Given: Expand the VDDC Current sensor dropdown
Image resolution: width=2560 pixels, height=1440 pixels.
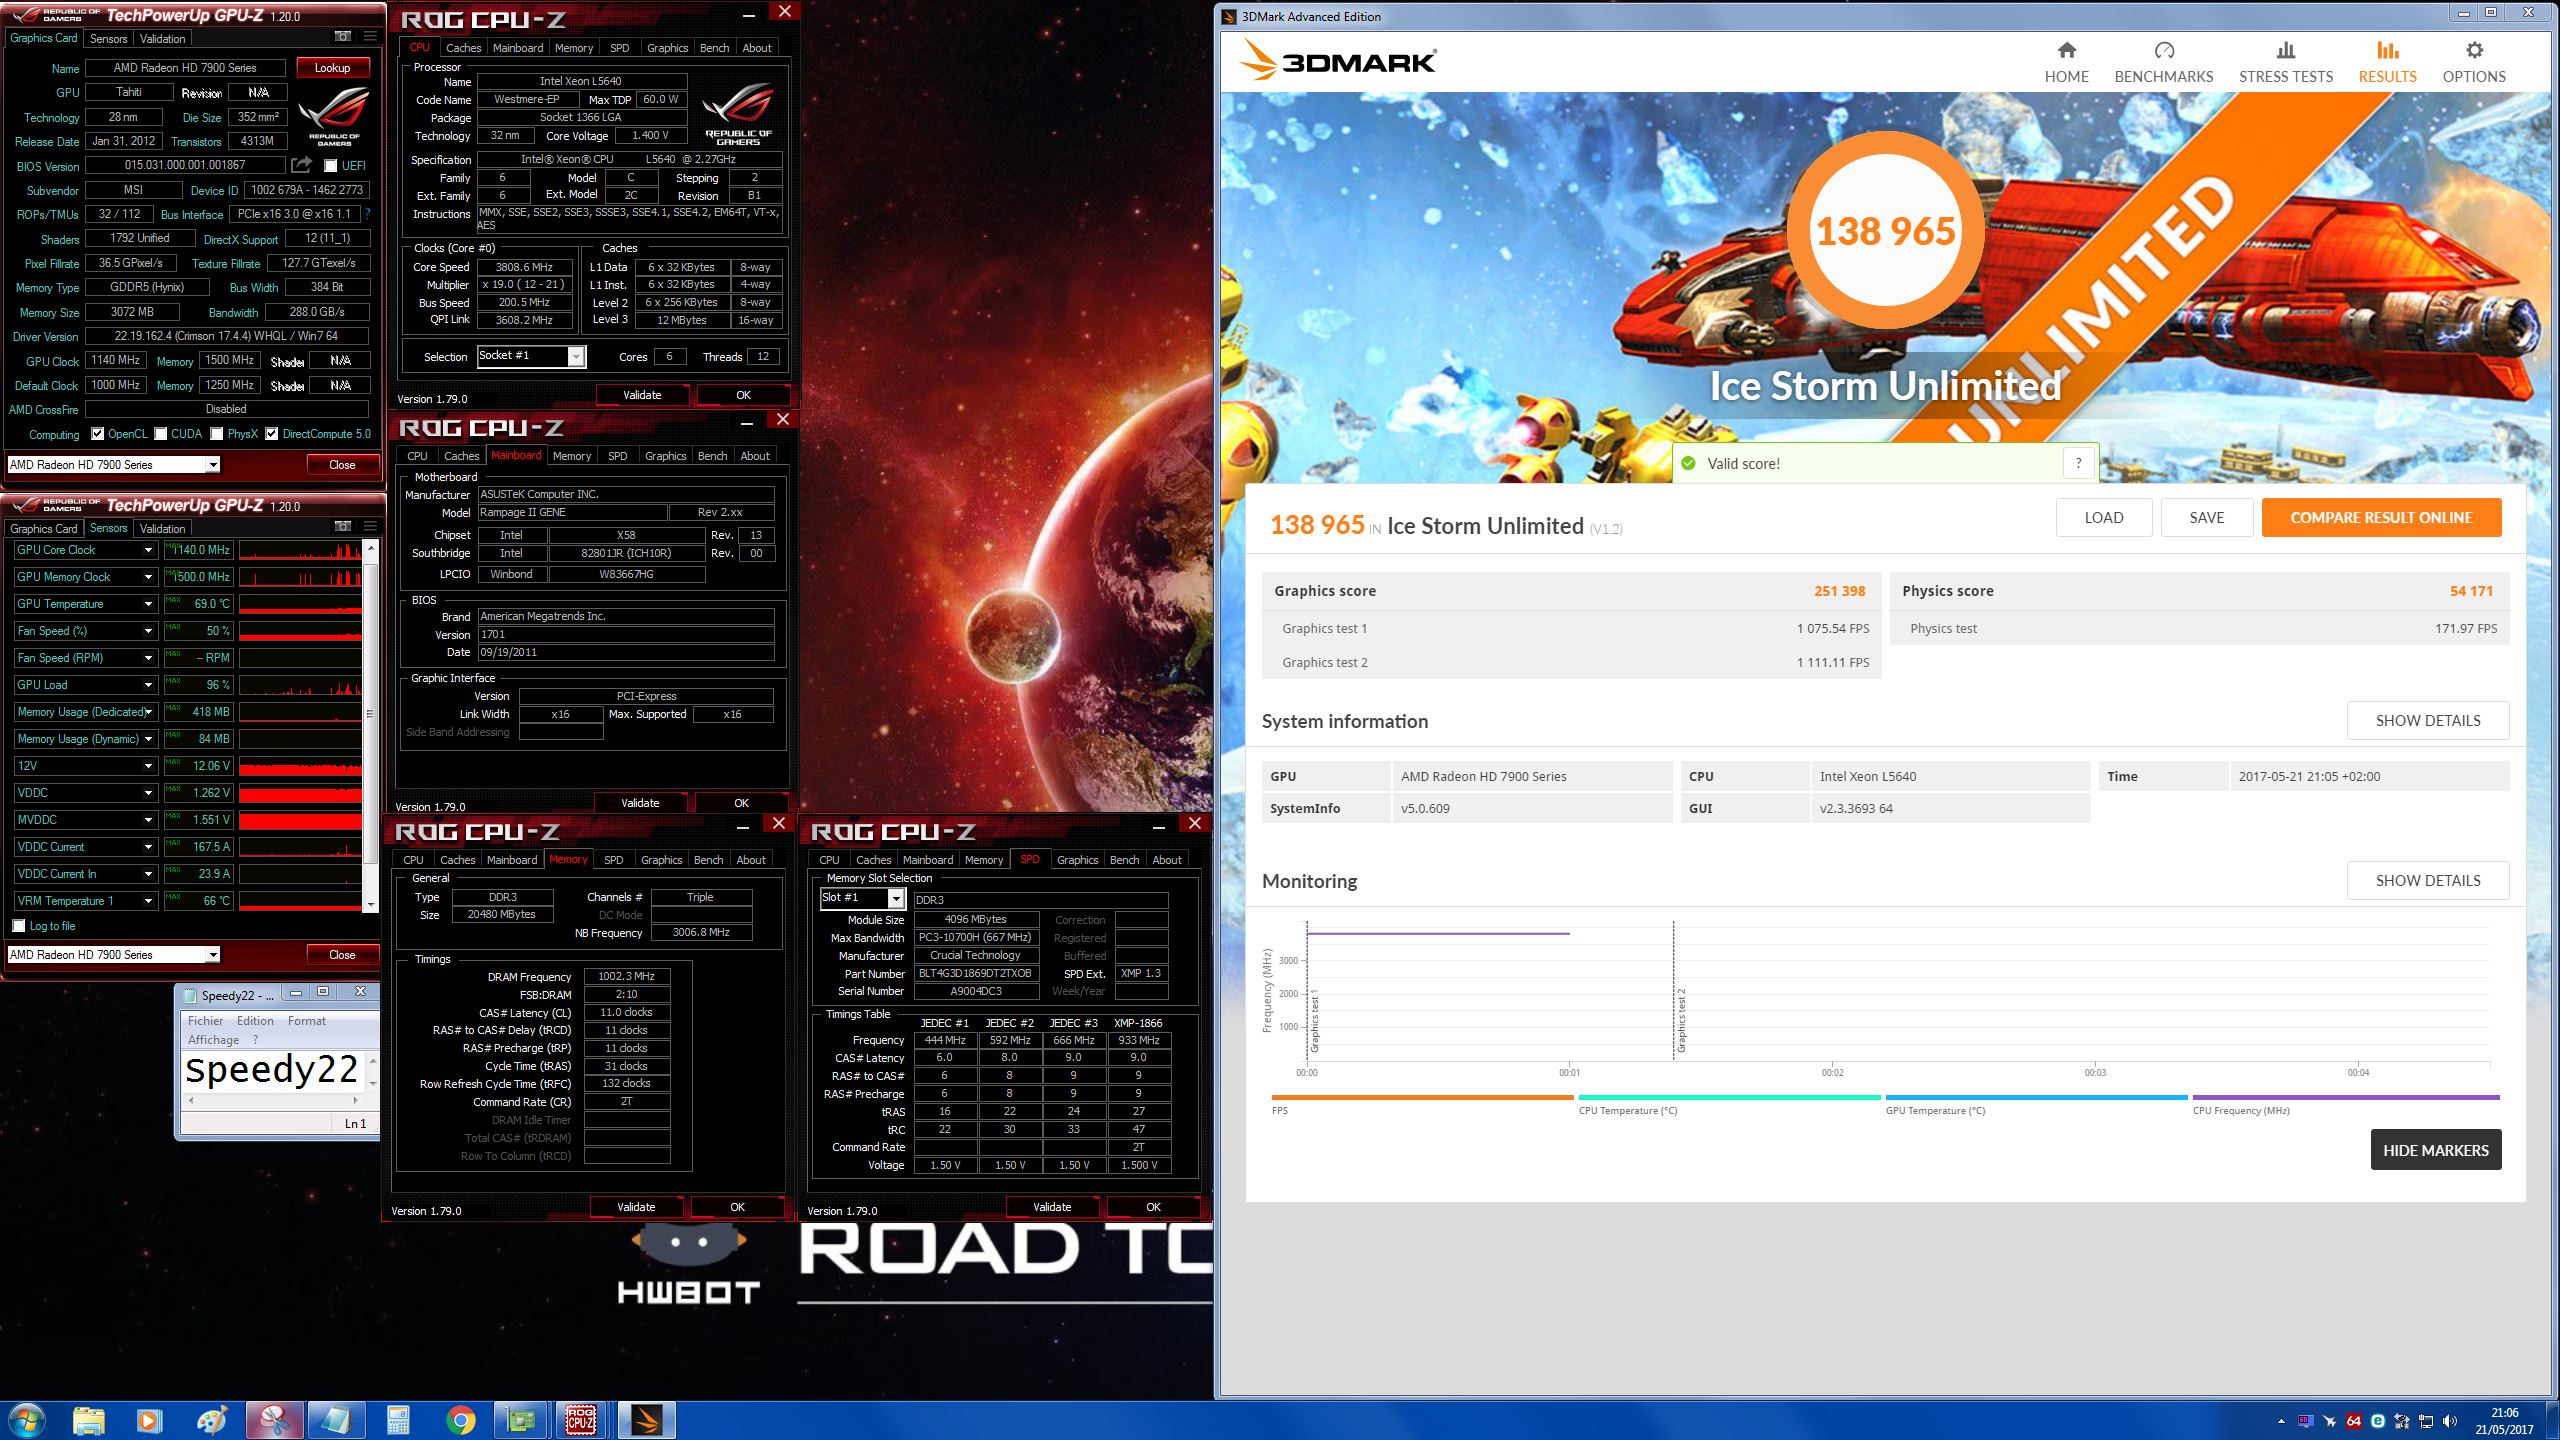Looking at the screenshot, I should 148,847.
